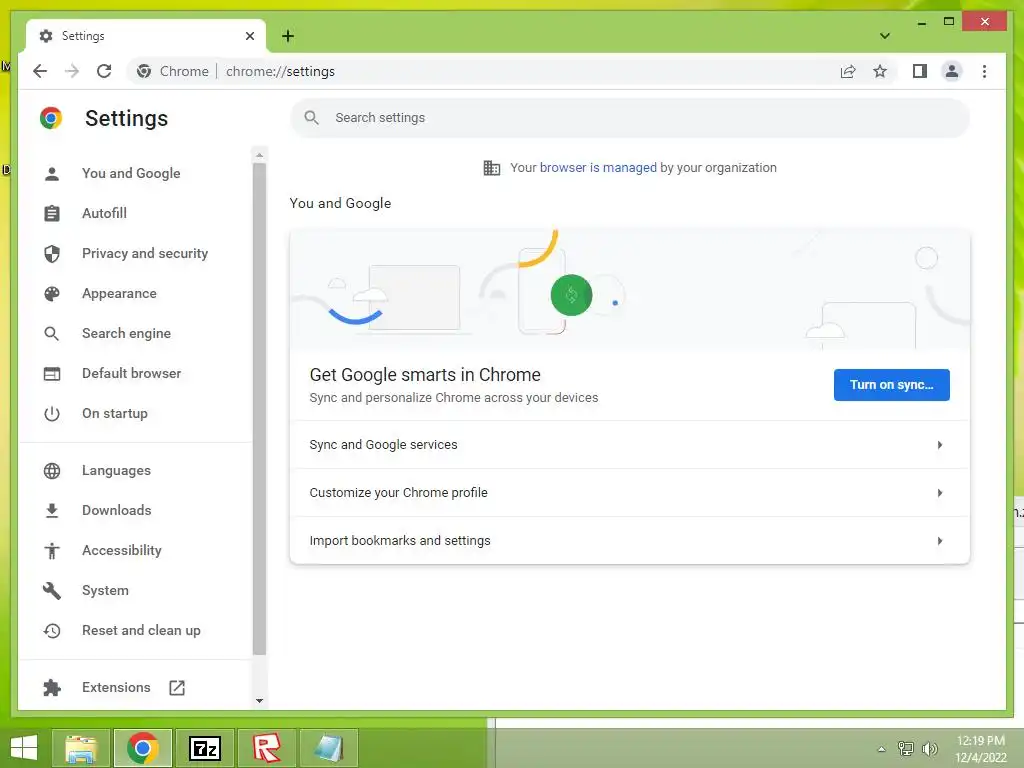Click in the Search settings field
This screenshot has width=1024, height=768.
(x=630, y=118)
